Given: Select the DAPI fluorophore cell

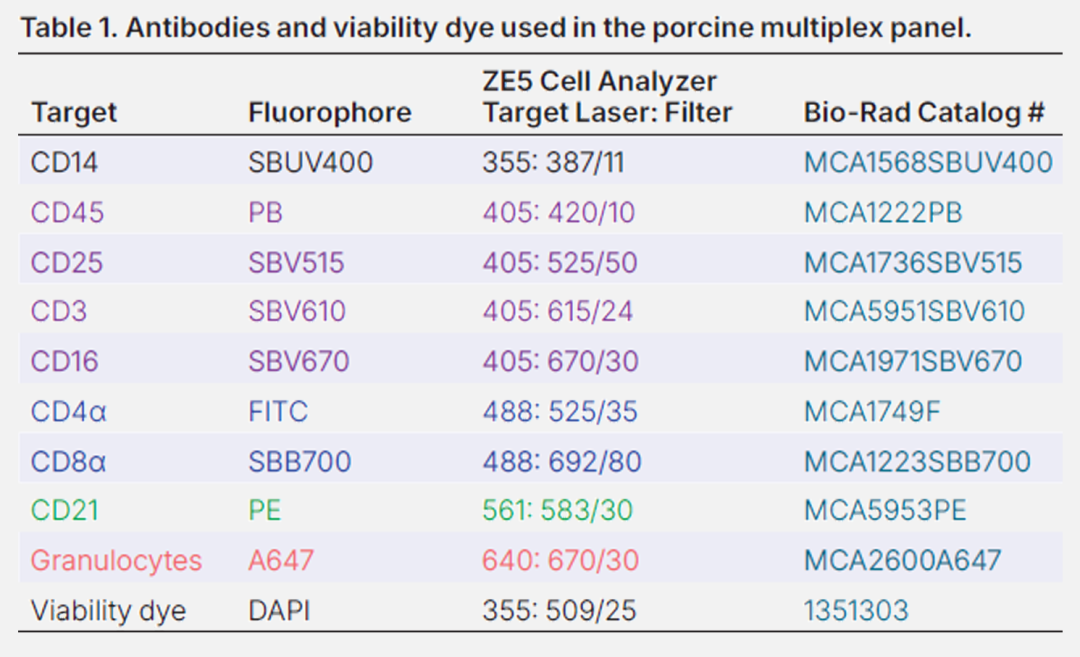Looking at the screenshot, I should tap(279, 610).
